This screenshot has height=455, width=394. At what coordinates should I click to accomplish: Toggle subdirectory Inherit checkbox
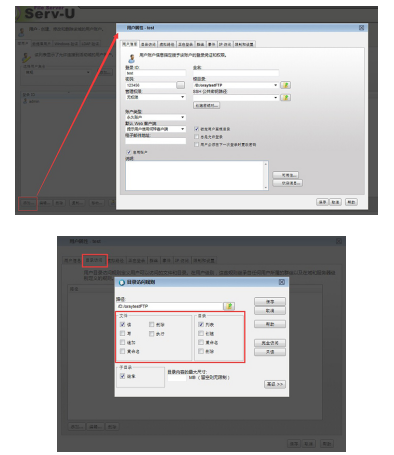click(122, 376)
